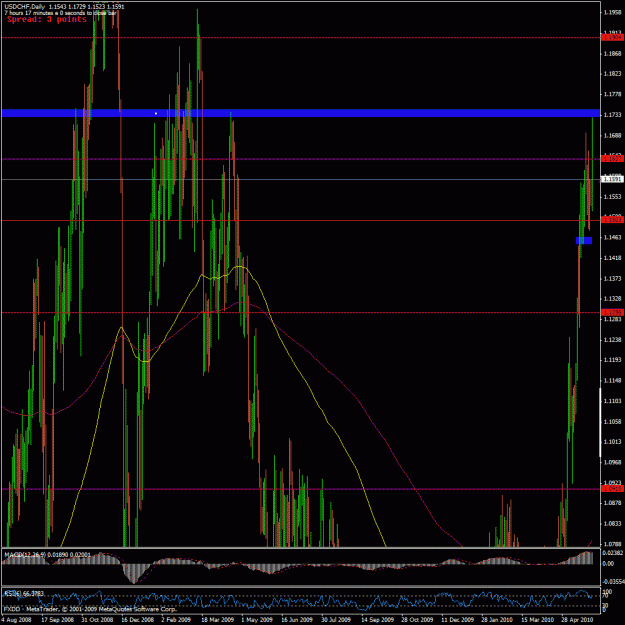The height and width of the screenshot is (625, 625).
Task: Click the 1.1688 price scale label
Action: point(613,136)
